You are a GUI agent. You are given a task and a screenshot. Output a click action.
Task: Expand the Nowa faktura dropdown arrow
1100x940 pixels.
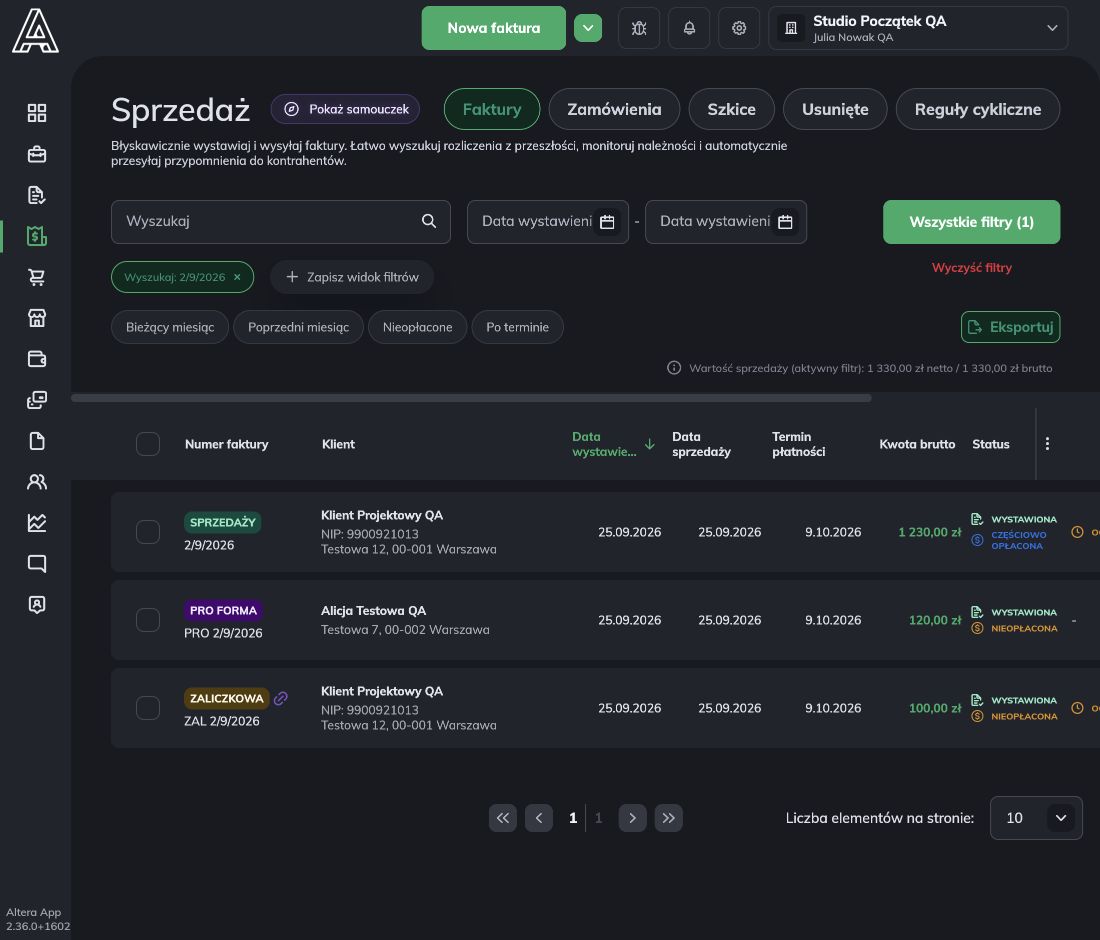pos(588,28)
